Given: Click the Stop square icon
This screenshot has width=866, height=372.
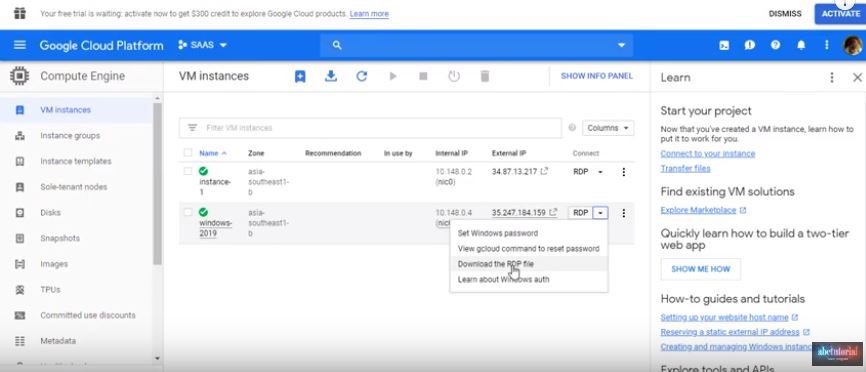Looking at the screenshot, I should coord(423,76).
